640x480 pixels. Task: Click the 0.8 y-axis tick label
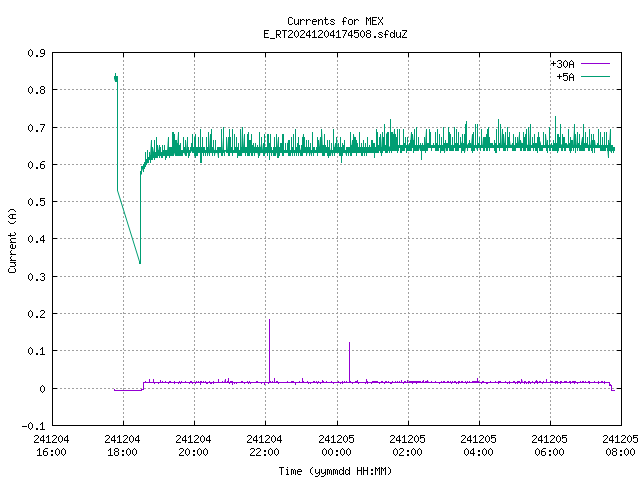[x=36, y=90]
